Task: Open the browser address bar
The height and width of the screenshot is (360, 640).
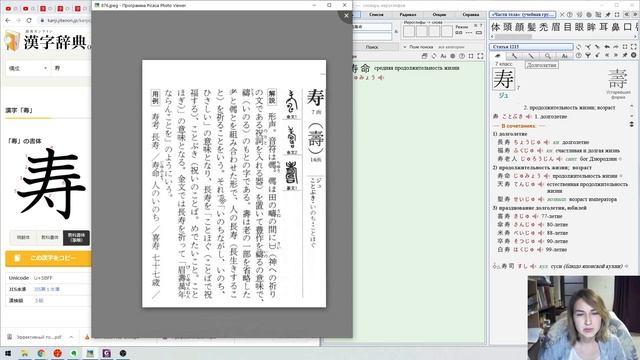Action: [x=65, y=20]
